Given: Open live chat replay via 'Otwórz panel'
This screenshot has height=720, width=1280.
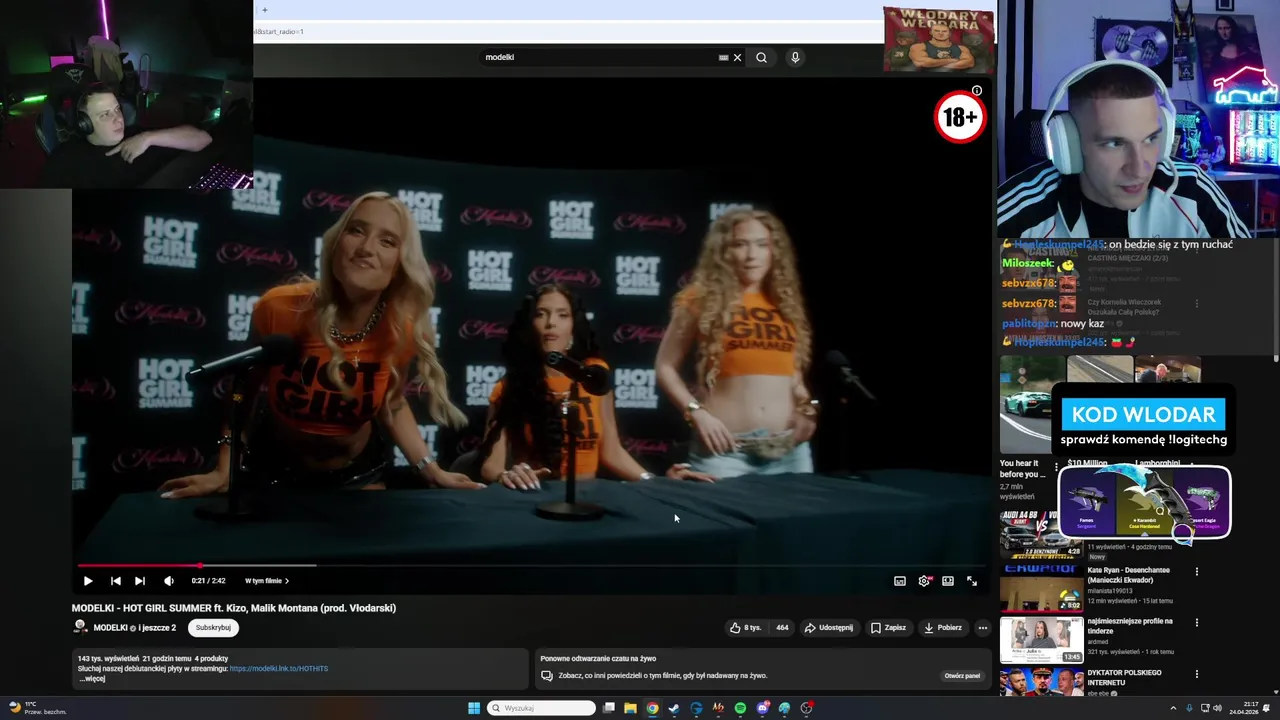Looking at the screenshot, I should (962, 676).
